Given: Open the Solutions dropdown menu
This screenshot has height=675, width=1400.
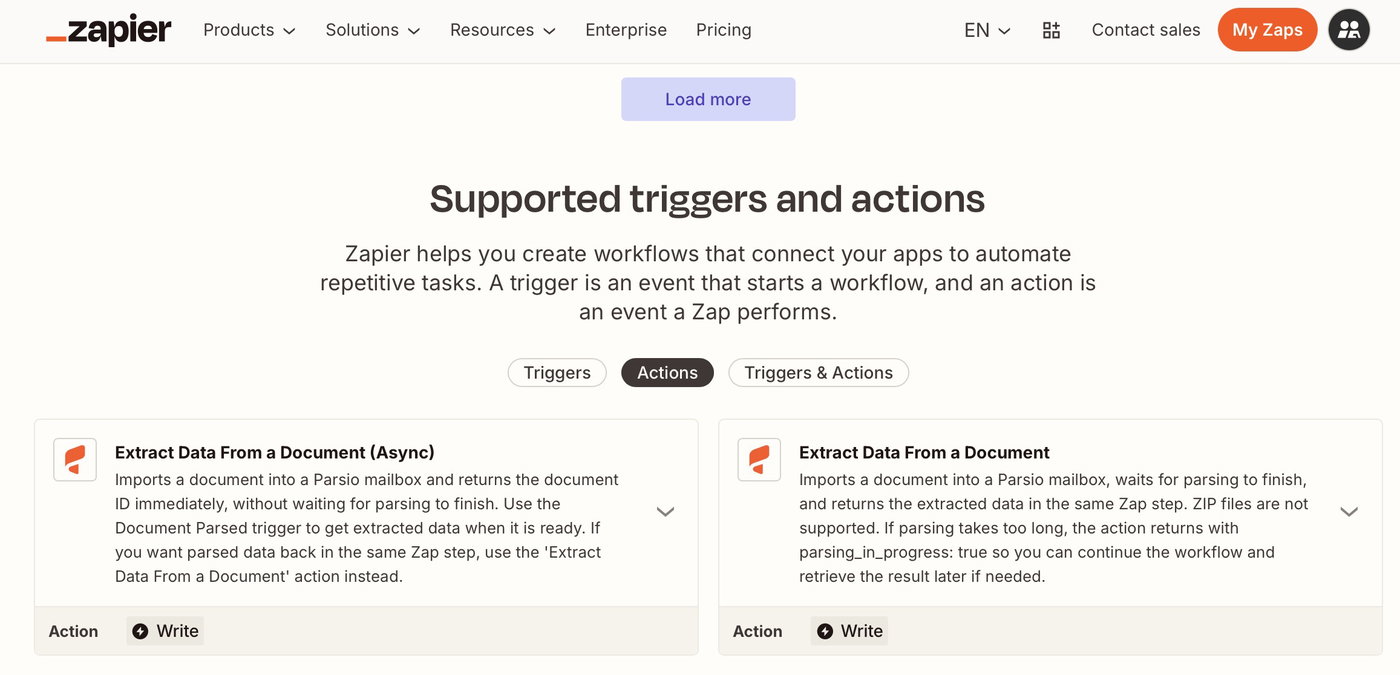Looking at the screenshot, I should coord(373,30).
